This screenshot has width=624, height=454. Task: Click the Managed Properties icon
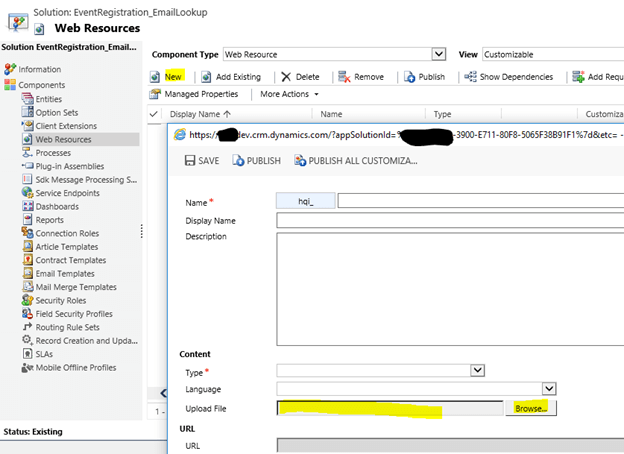[155, 94]
